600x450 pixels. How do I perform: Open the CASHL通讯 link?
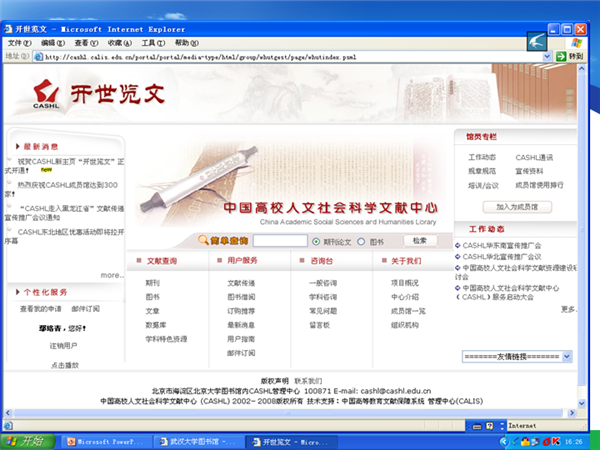pos(534,157)
